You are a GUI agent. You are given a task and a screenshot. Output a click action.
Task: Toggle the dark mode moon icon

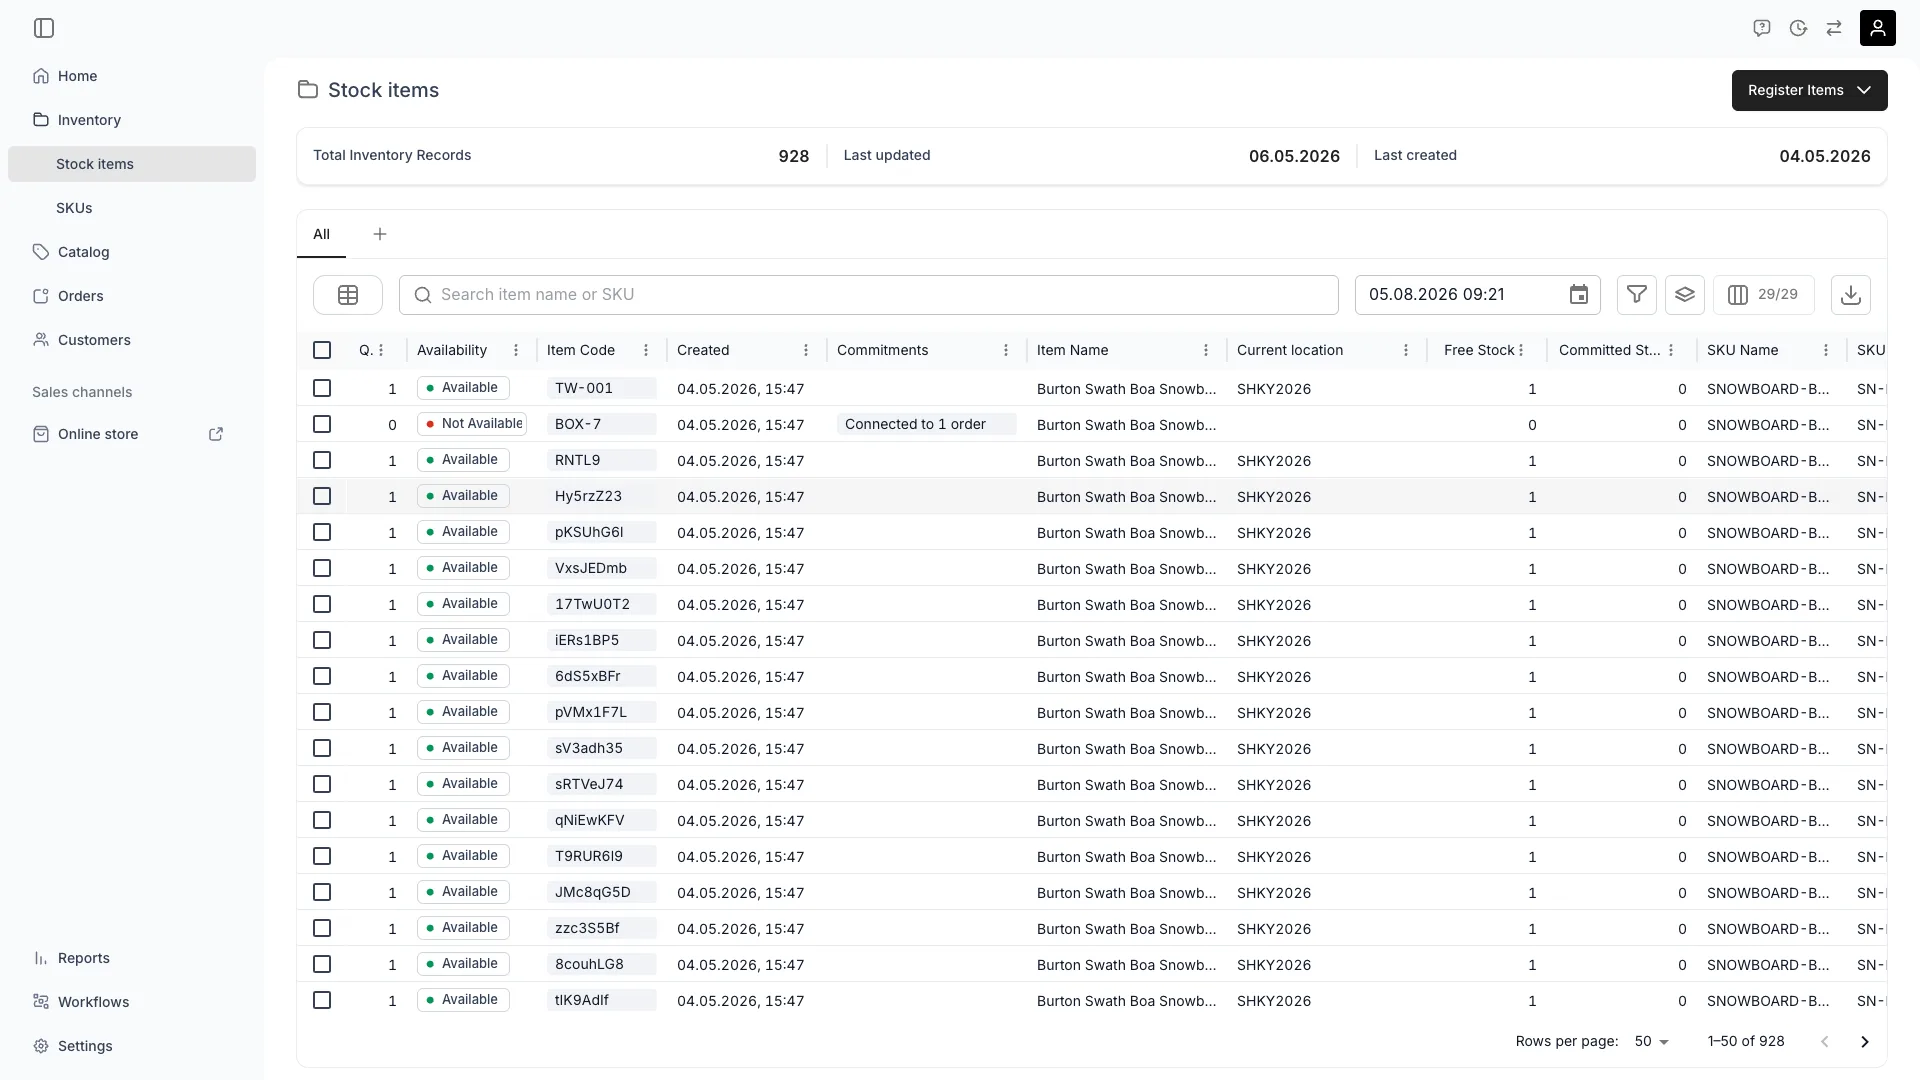pos(1798,28)
